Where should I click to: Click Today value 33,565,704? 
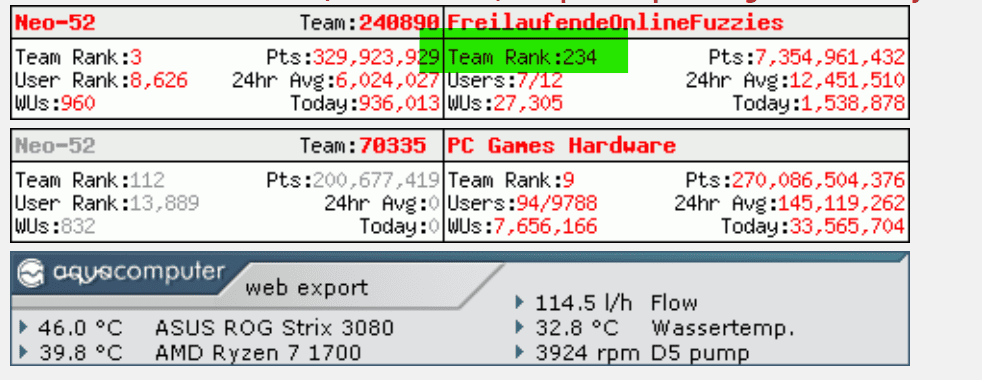click(x=847, y=225)
